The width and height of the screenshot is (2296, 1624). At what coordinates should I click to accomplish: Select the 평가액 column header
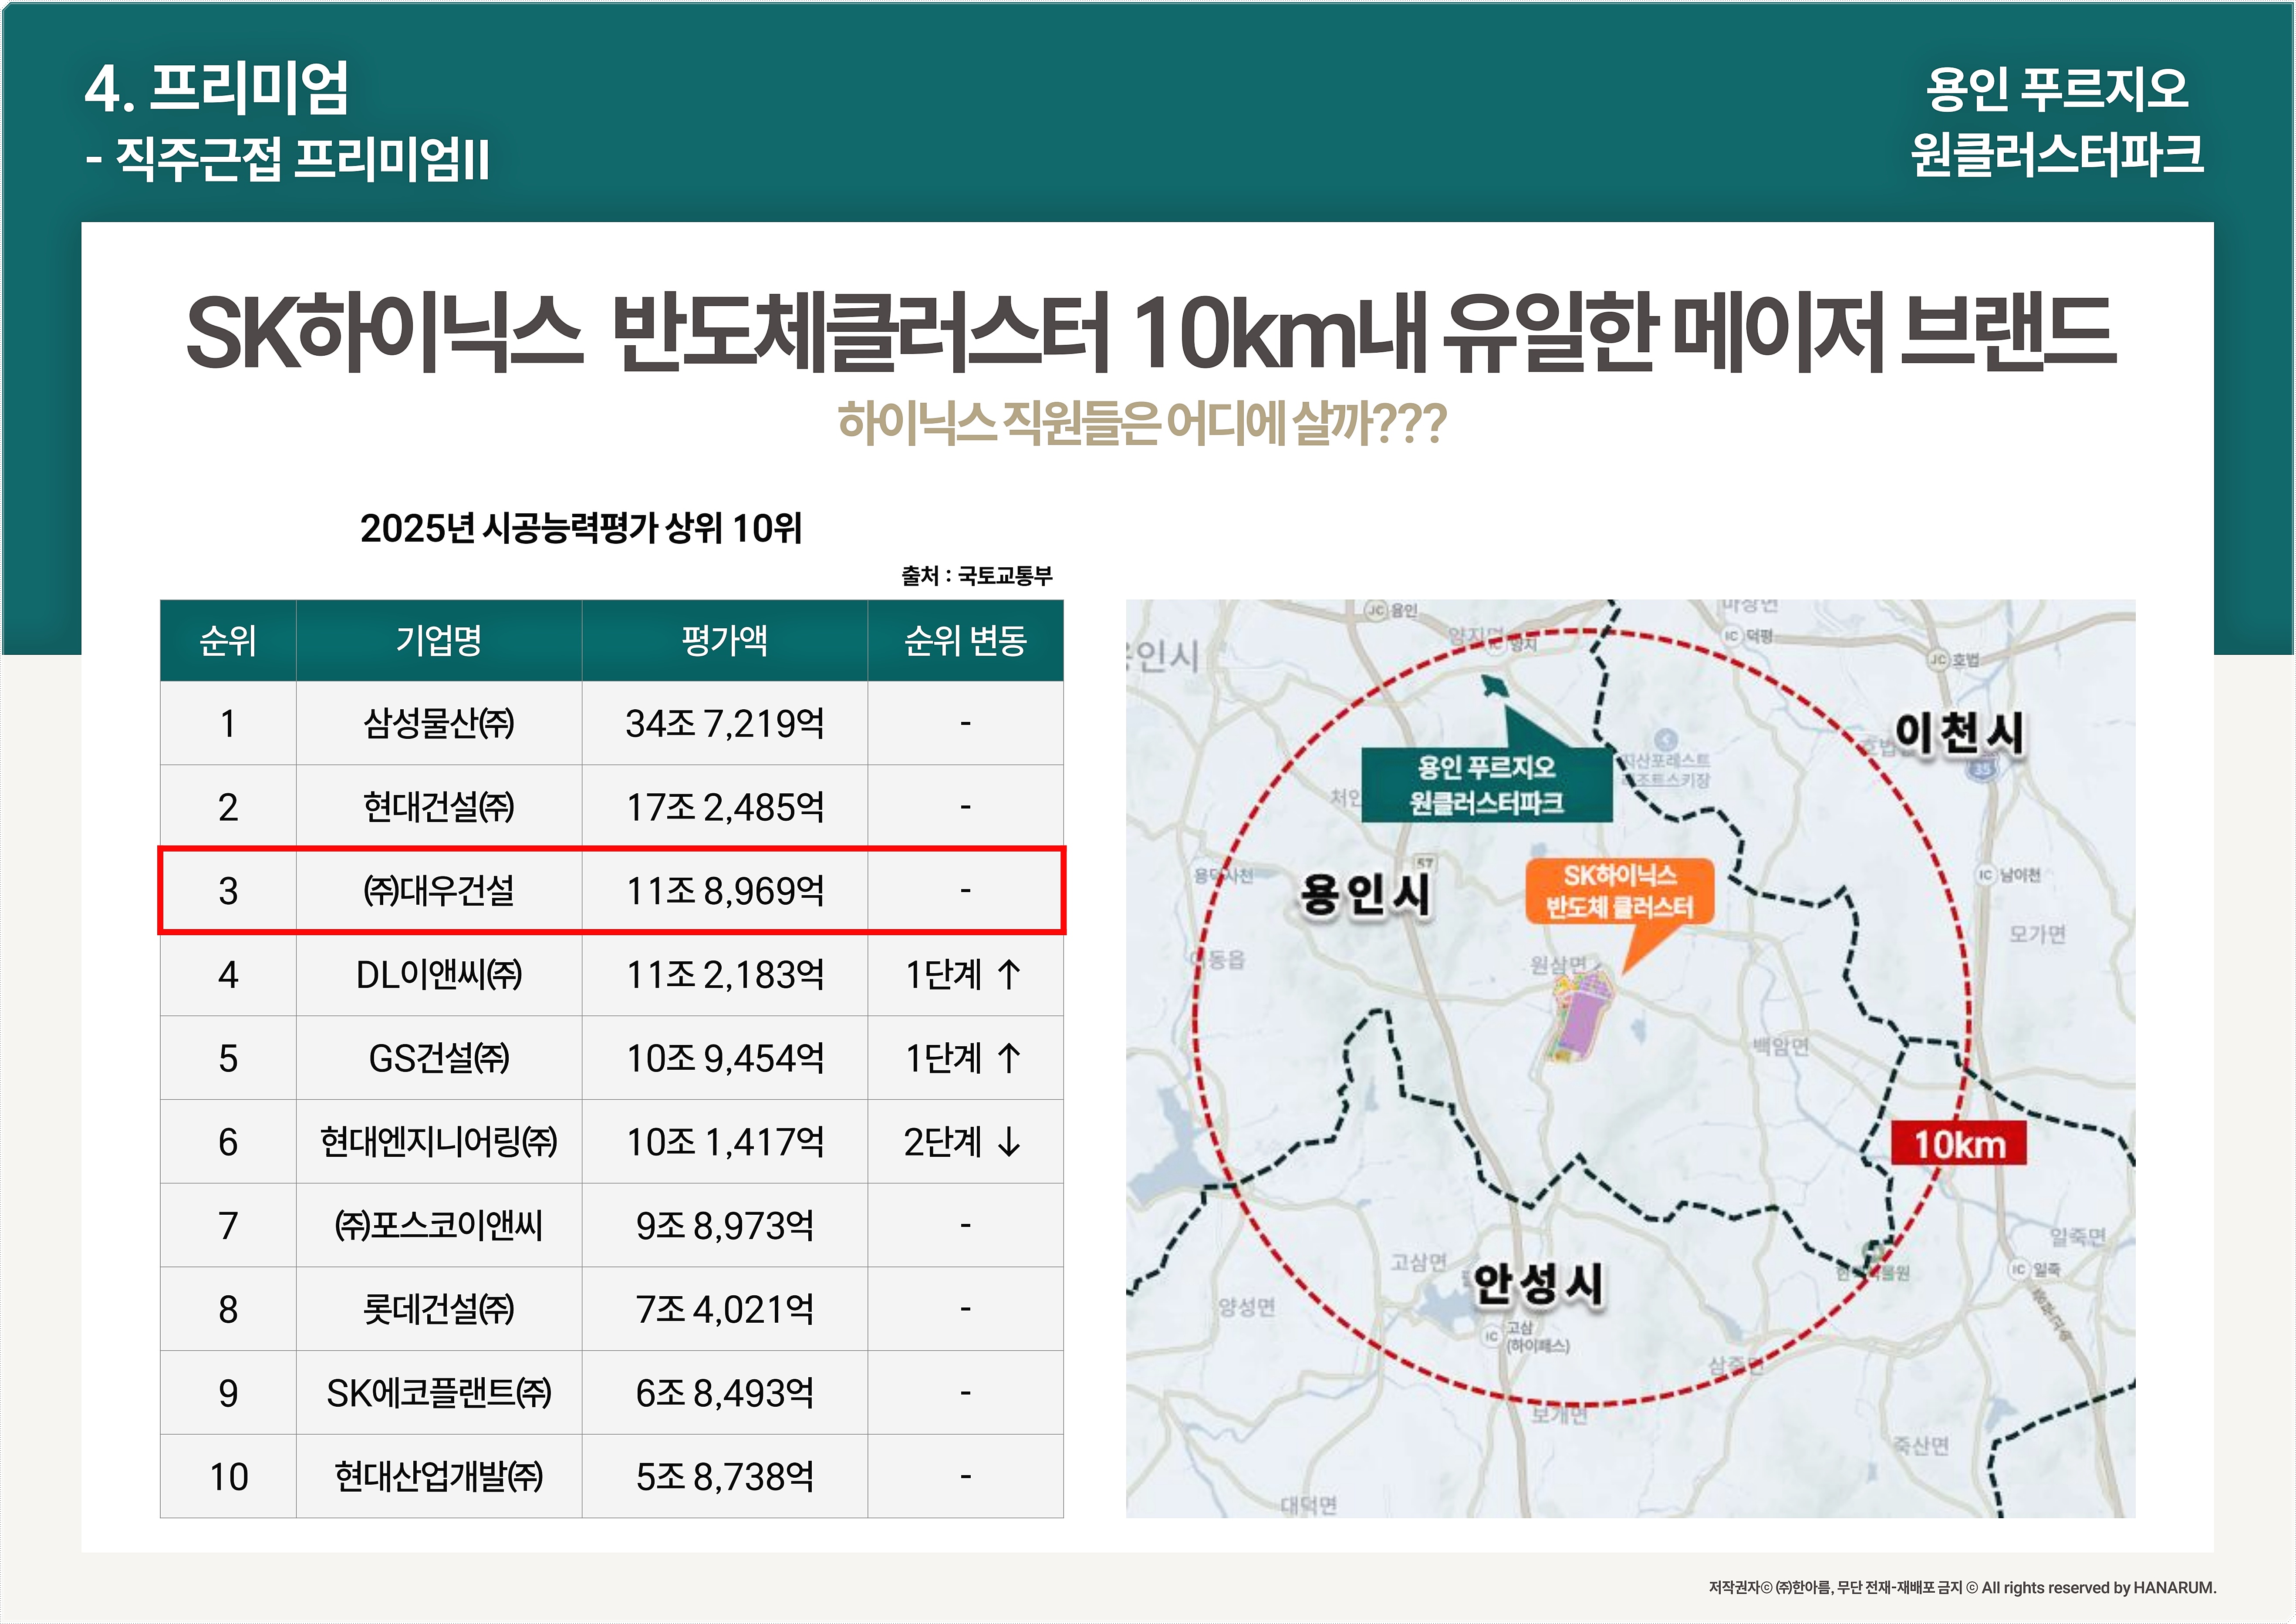(724, 640)
